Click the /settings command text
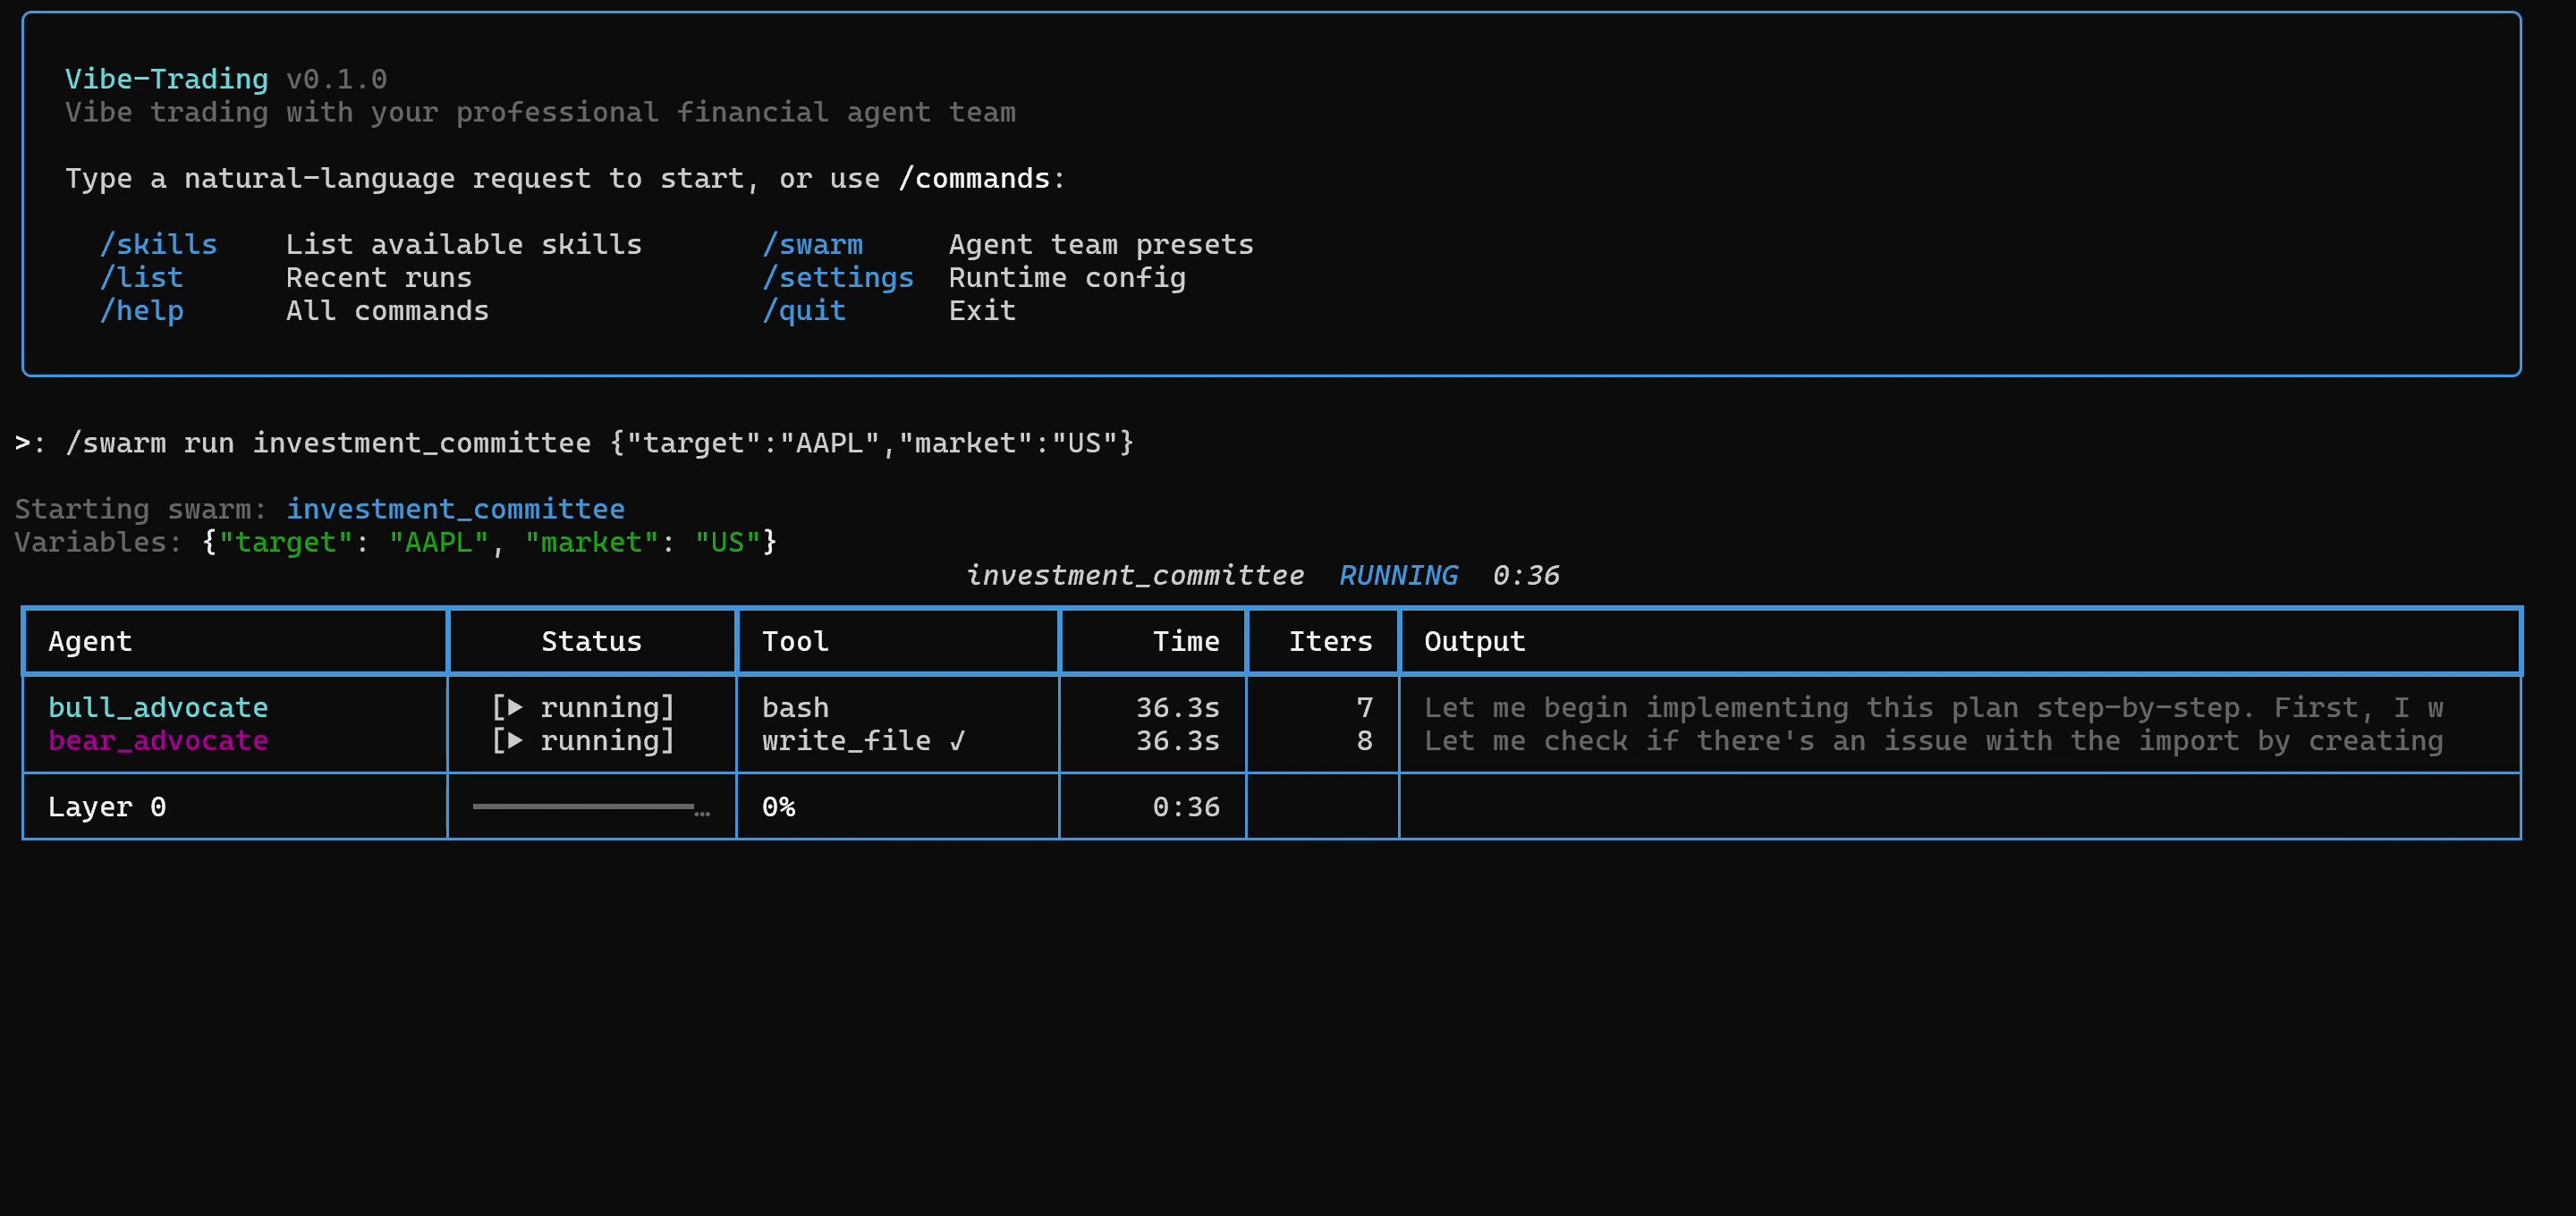Viewport: 2576px width, 1216px height. tap(838, 277)
